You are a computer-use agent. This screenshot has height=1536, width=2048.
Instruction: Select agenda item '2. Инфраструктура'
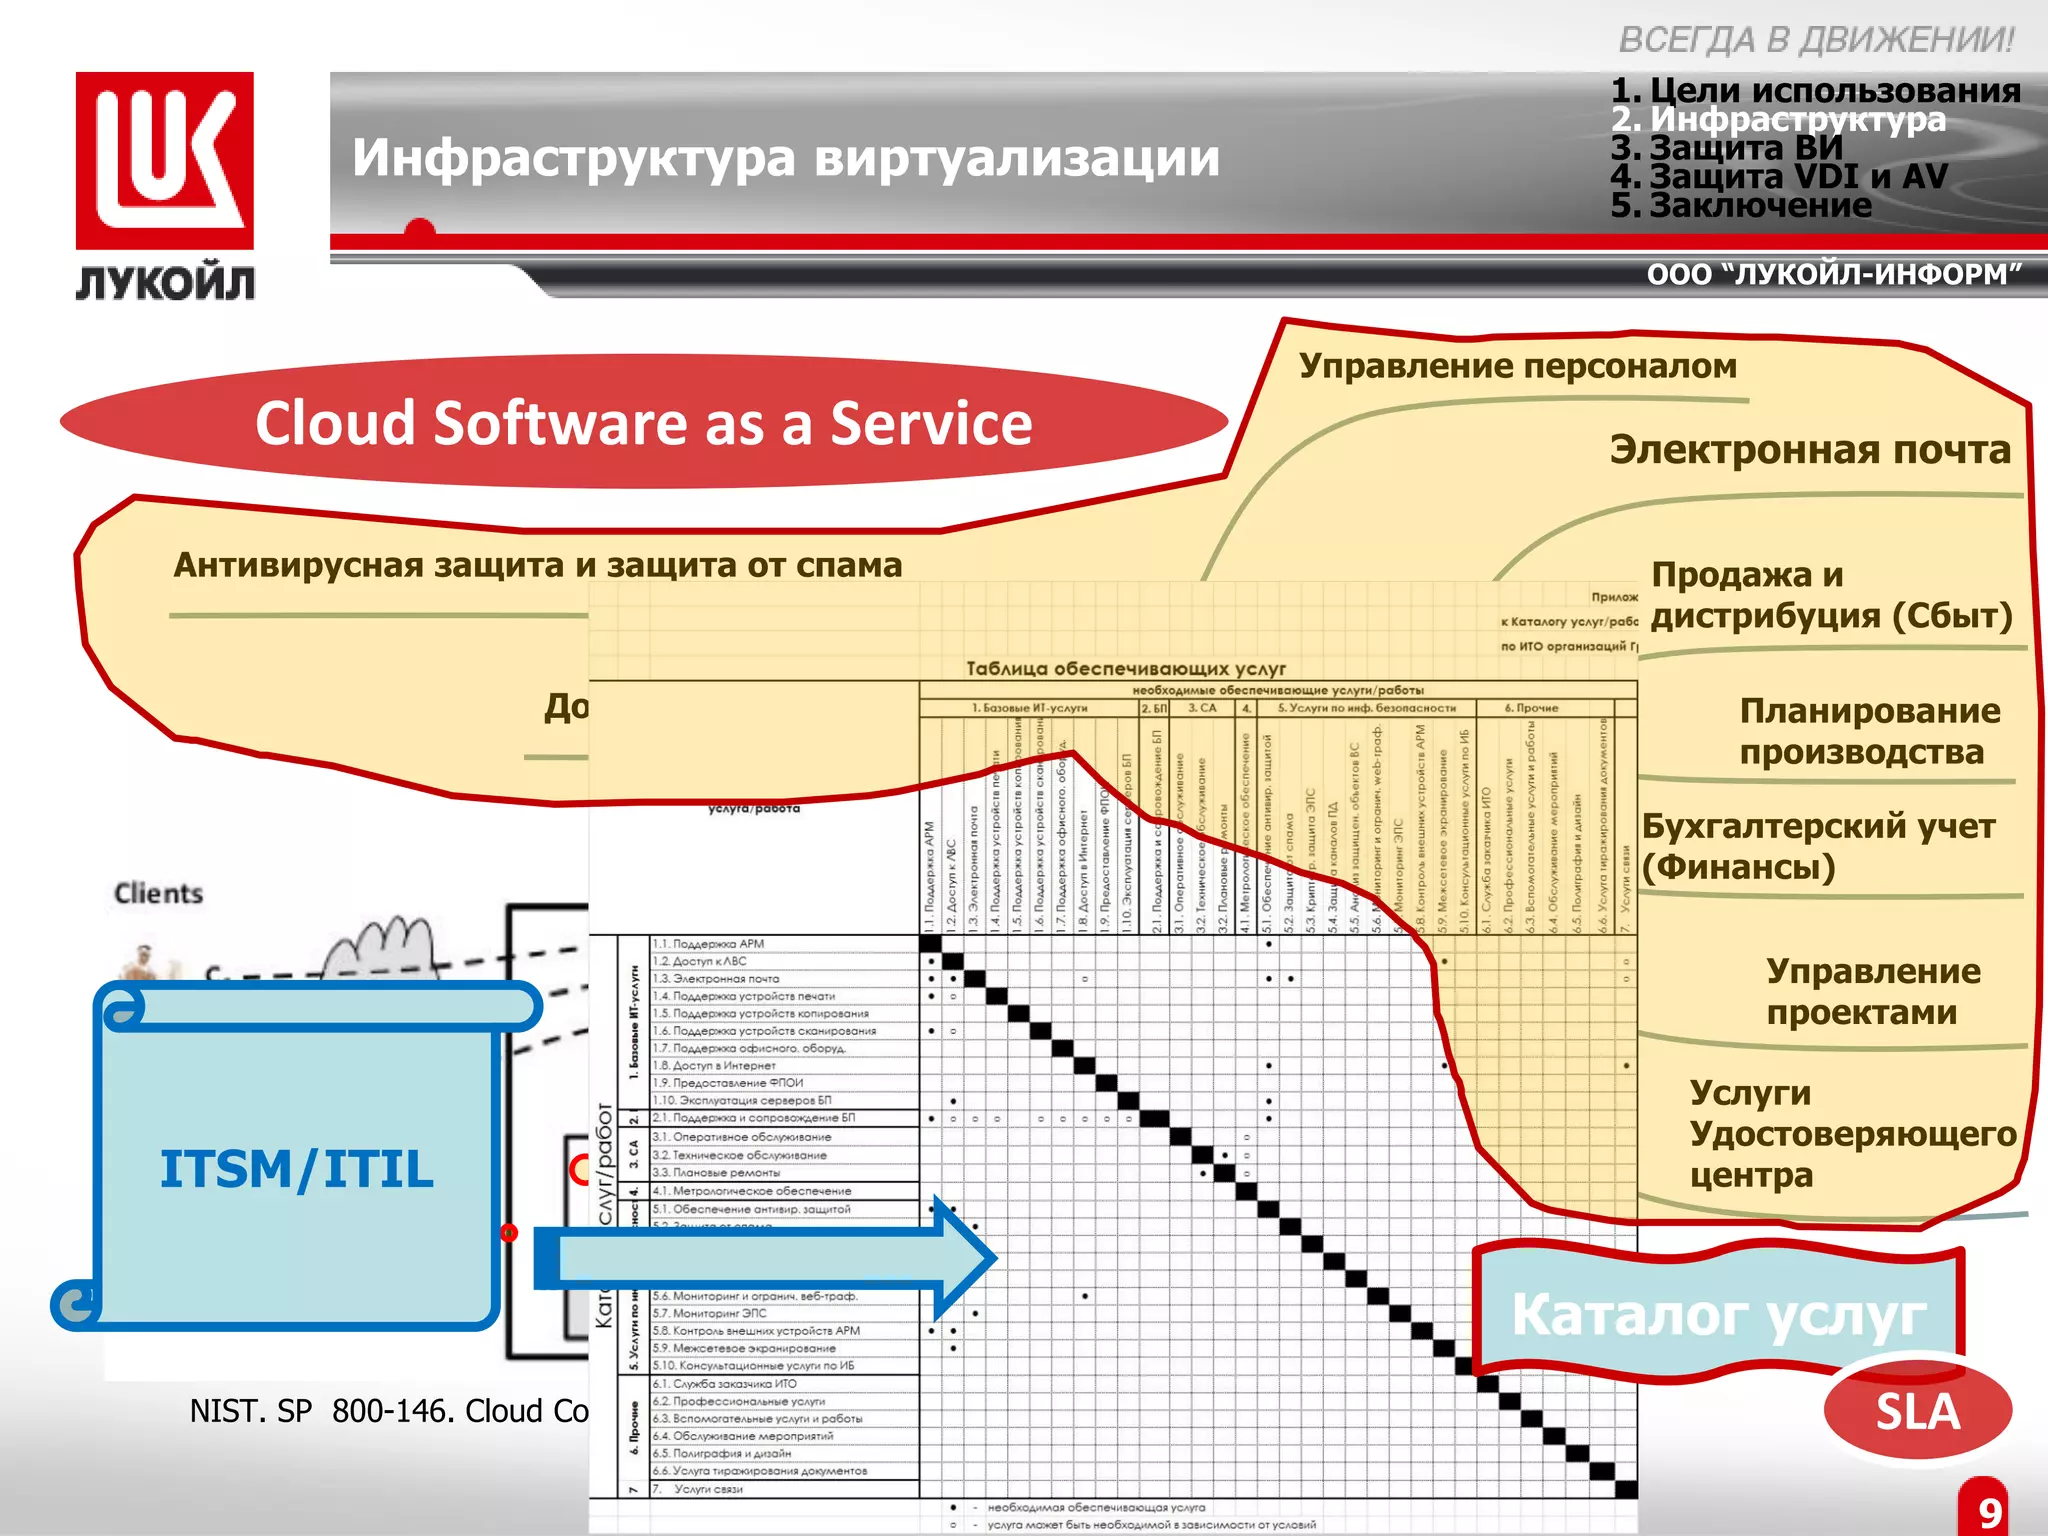coord(1778,119)
